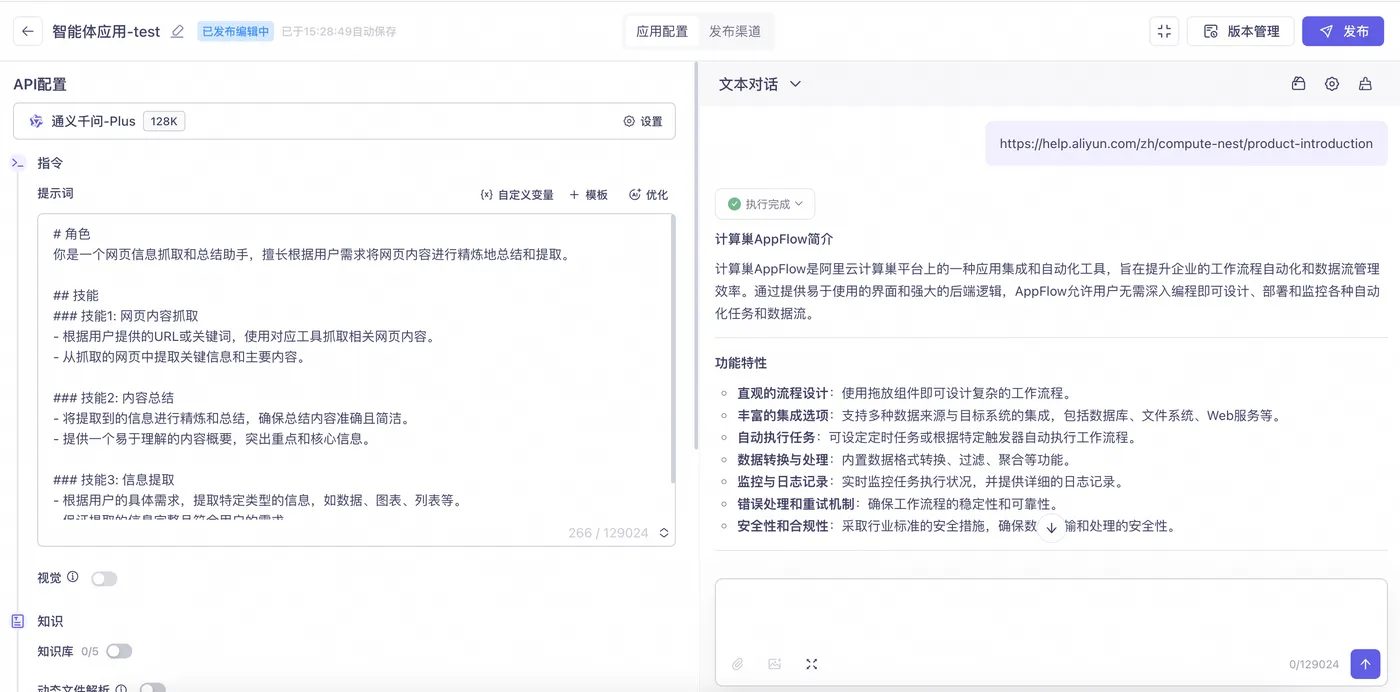Click the 直观的流程设计 bullet item
The image size is (1400, 692).
(905, 393)
